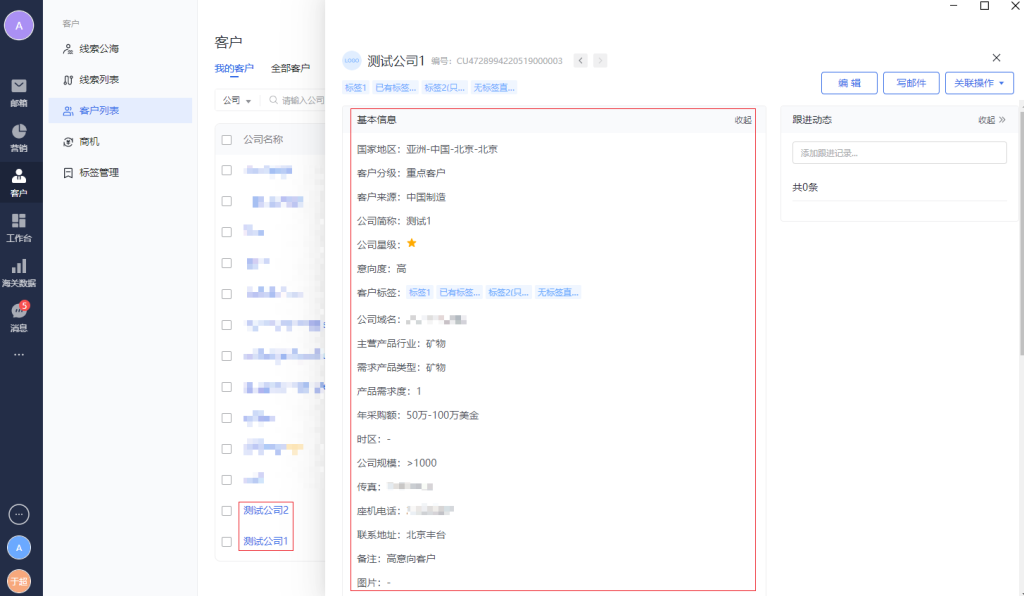Tick the checkbox beside 测试公司1

227,542
